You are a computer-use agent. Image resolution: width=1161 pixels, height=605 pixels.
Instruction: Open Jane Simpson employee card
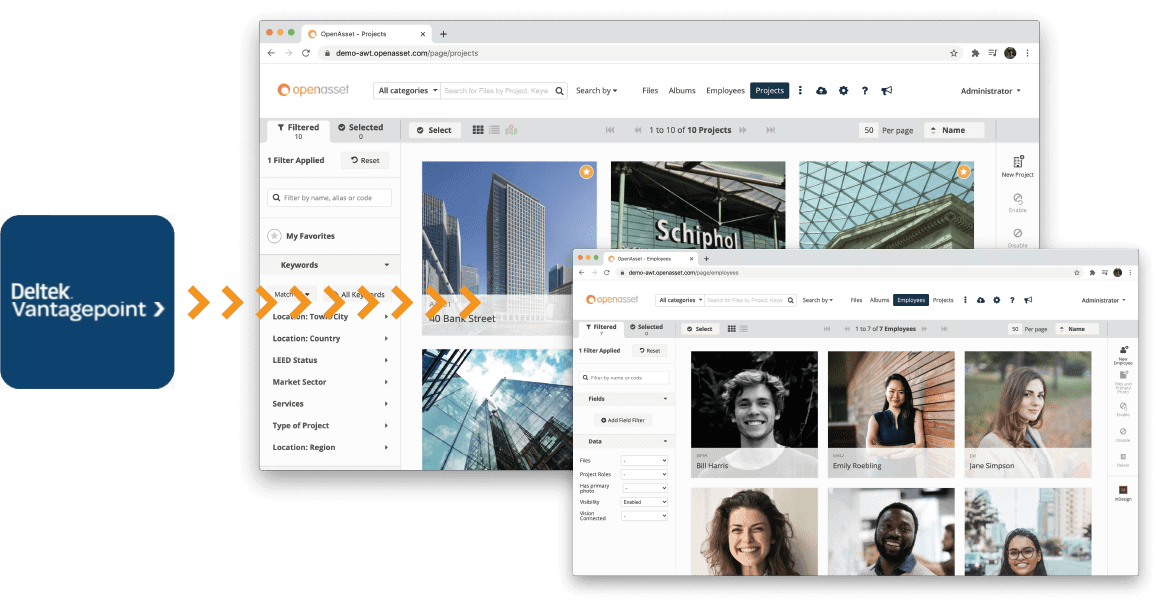click(x=1028, y=413)
